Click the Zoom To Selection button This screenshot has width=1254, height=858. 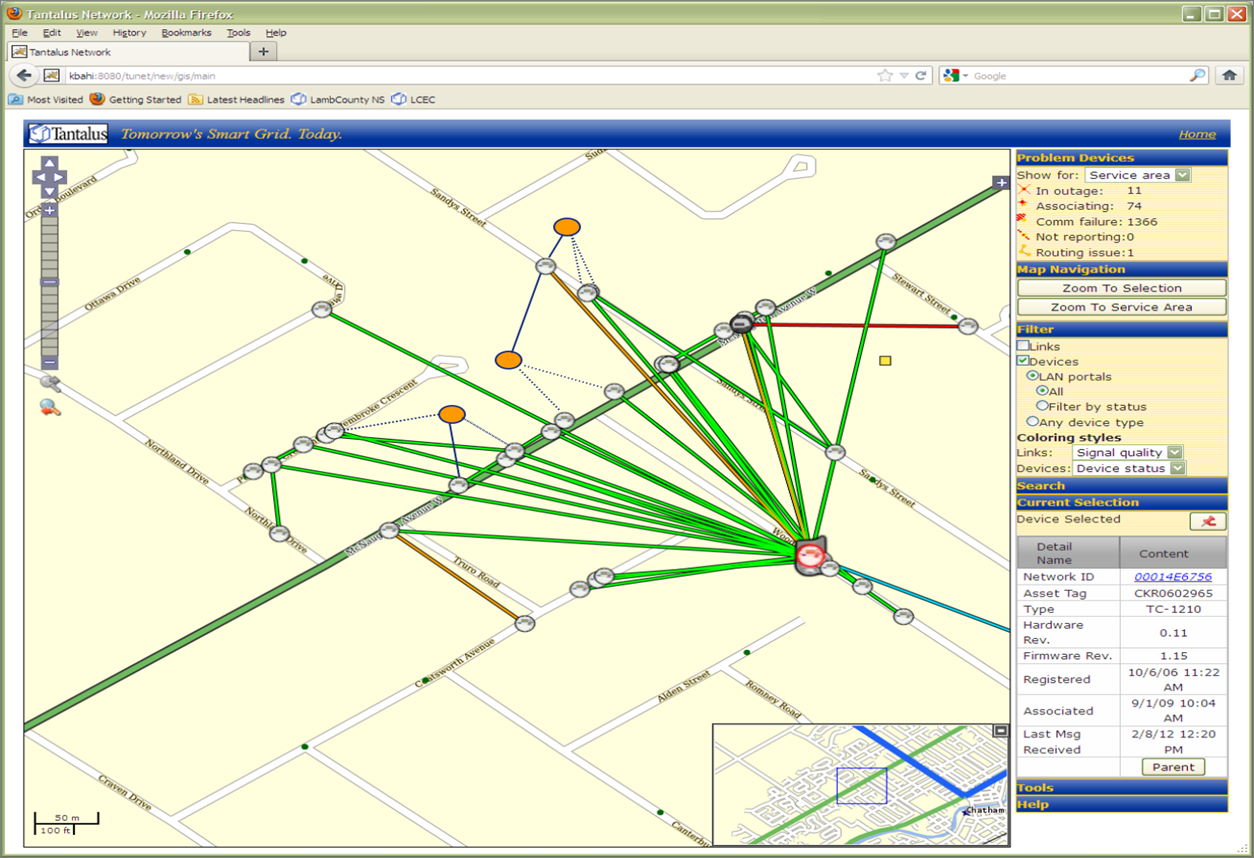point(1121,288)
